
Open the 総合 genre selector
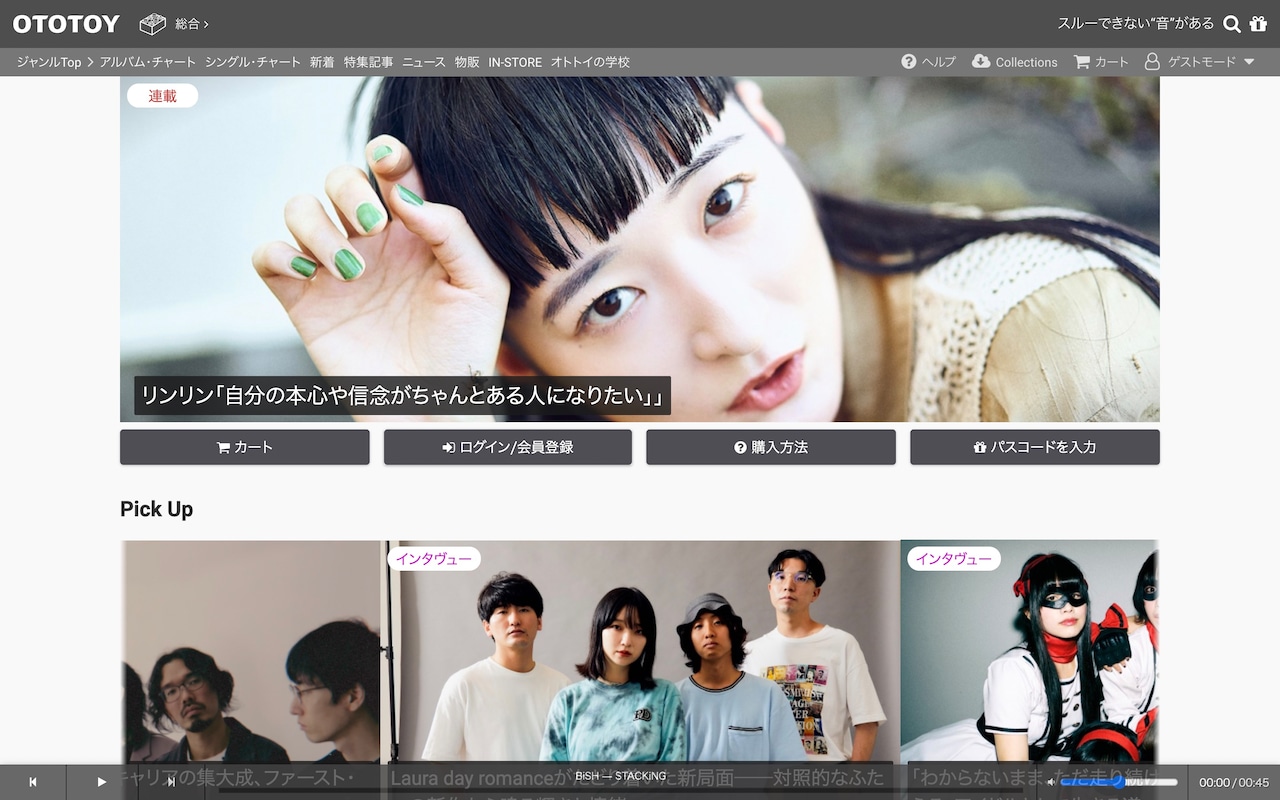[188, 23]
